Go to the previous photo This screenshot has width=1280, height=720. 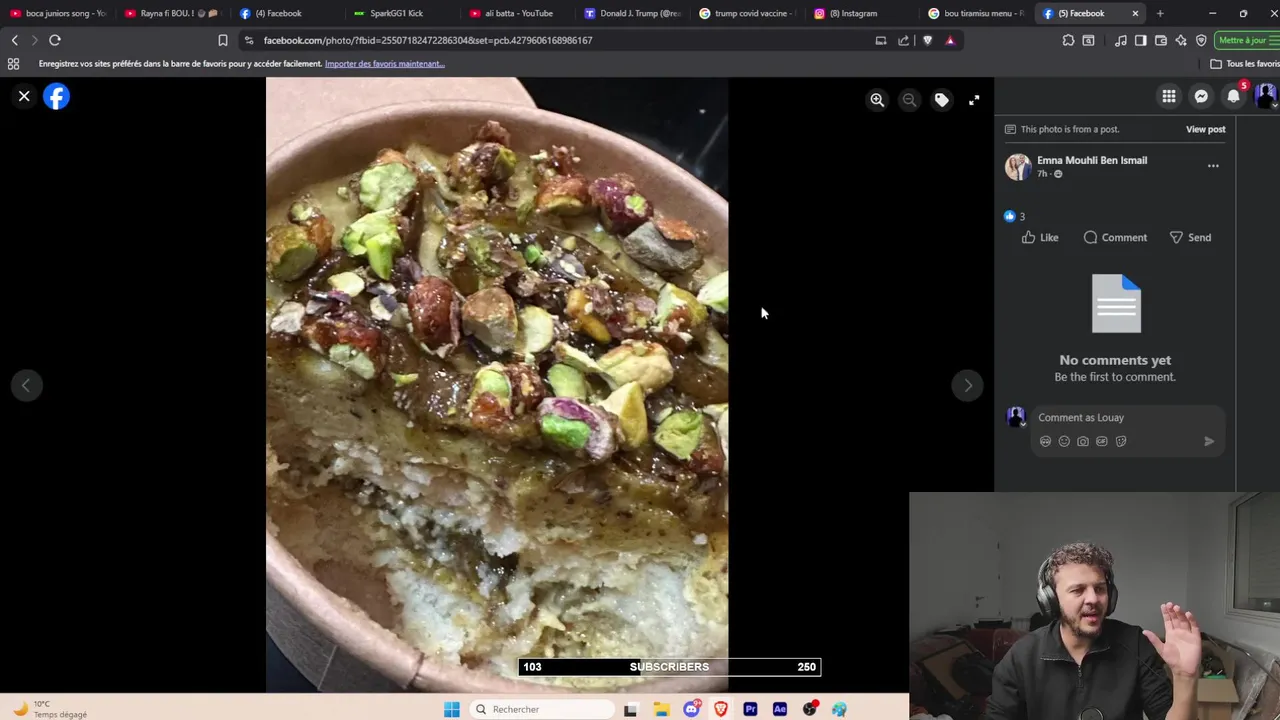26,385
